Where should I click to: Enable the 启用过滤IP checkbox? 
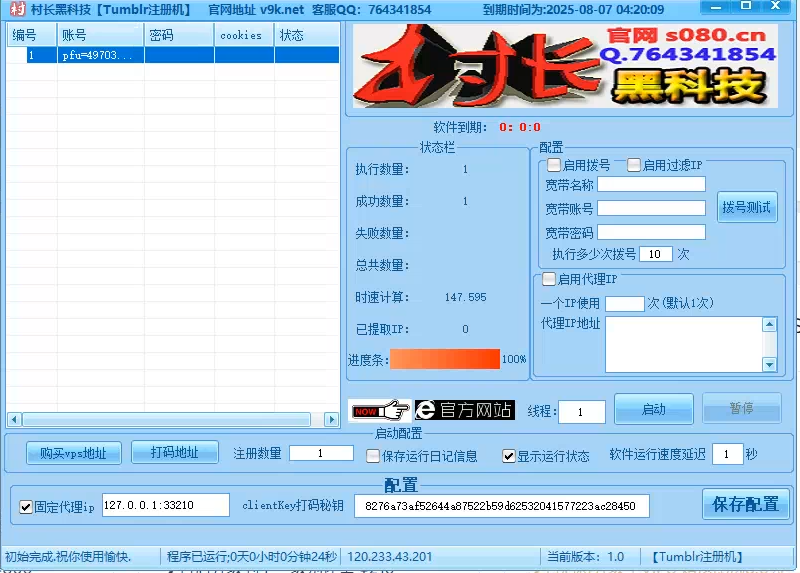[634, 165]
